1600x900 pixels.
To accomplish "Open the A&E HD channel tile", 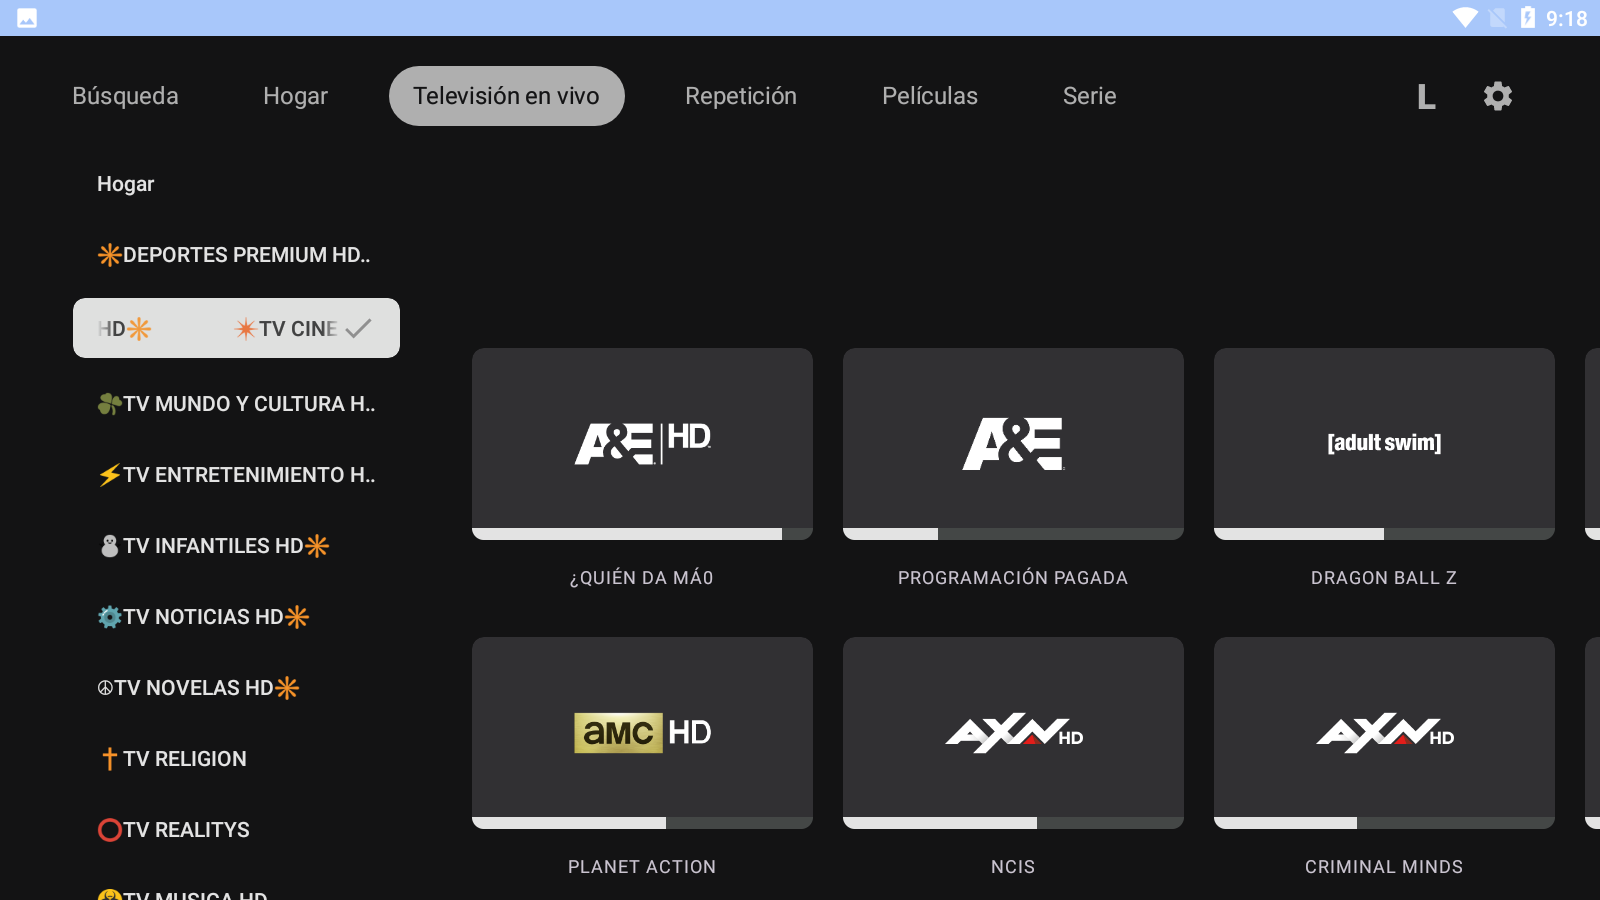I will click(642, 442).
